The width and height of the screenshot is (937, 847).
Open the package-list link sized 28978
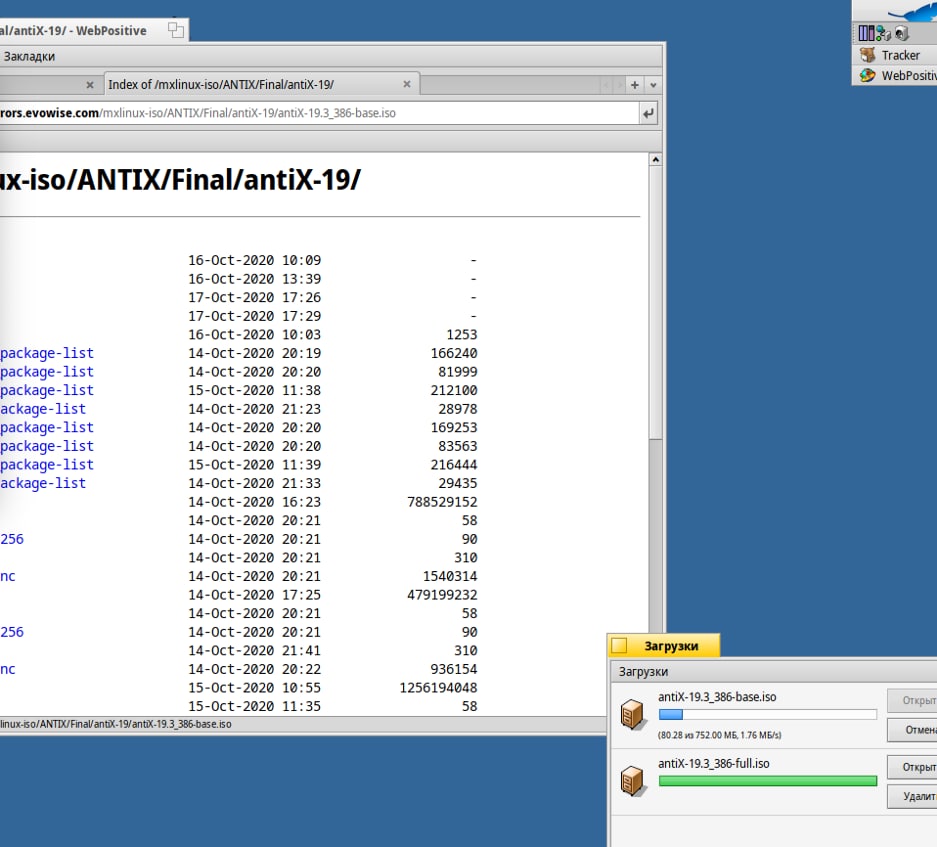click(x=43, y=409)
